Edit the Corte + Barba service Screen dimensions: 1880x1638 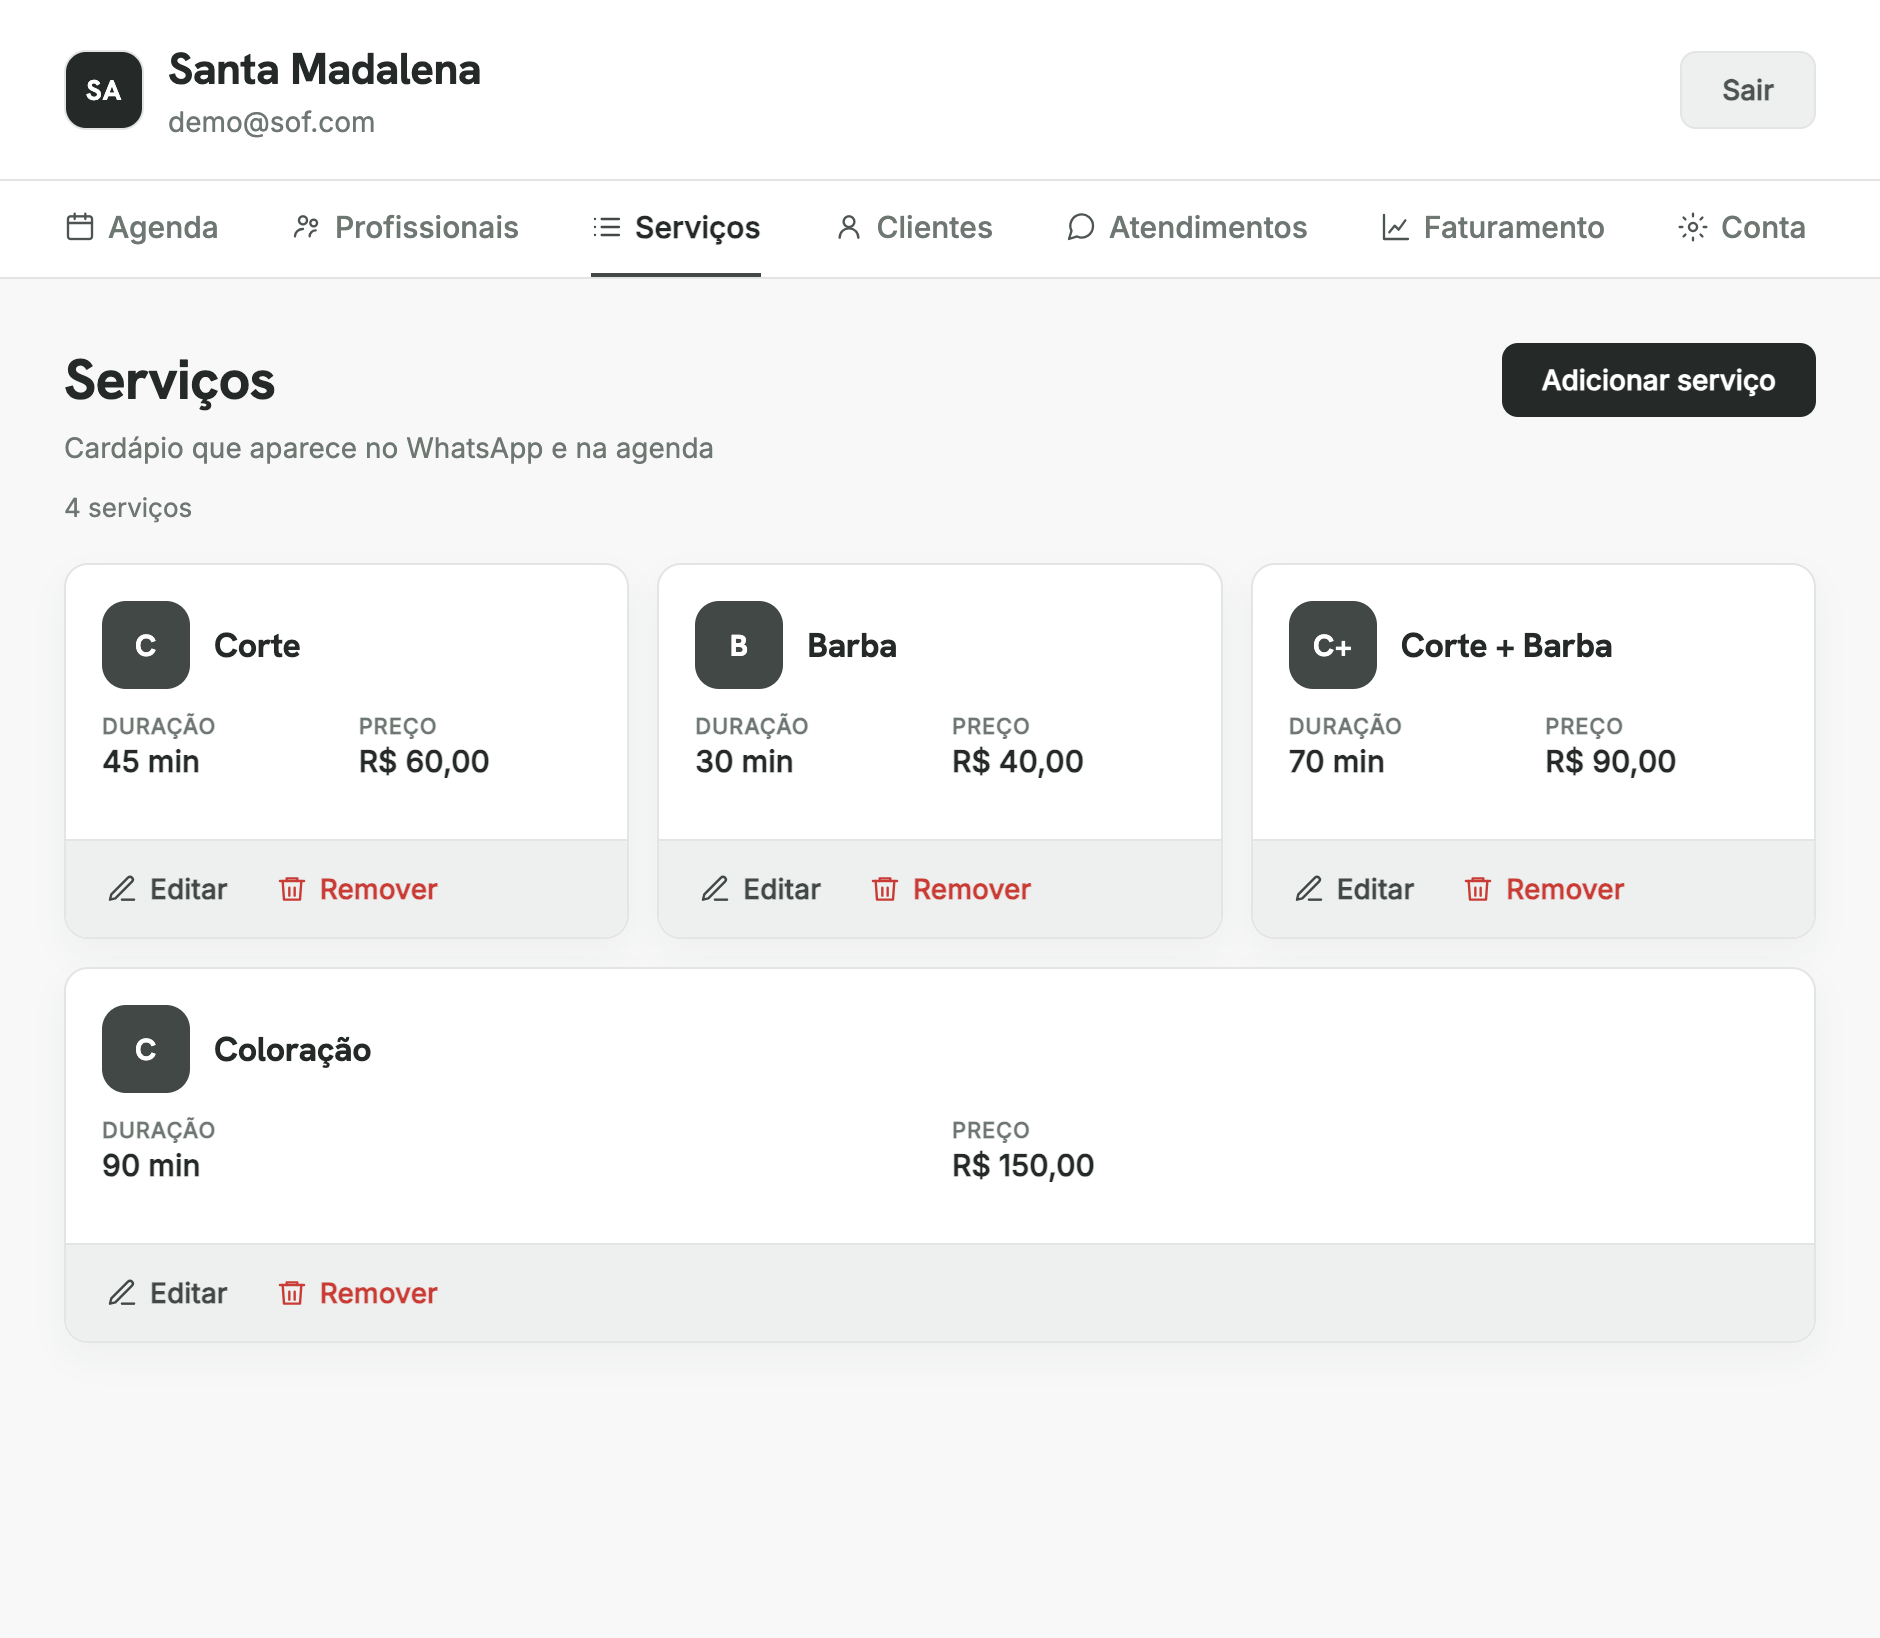coord(1355,889)
